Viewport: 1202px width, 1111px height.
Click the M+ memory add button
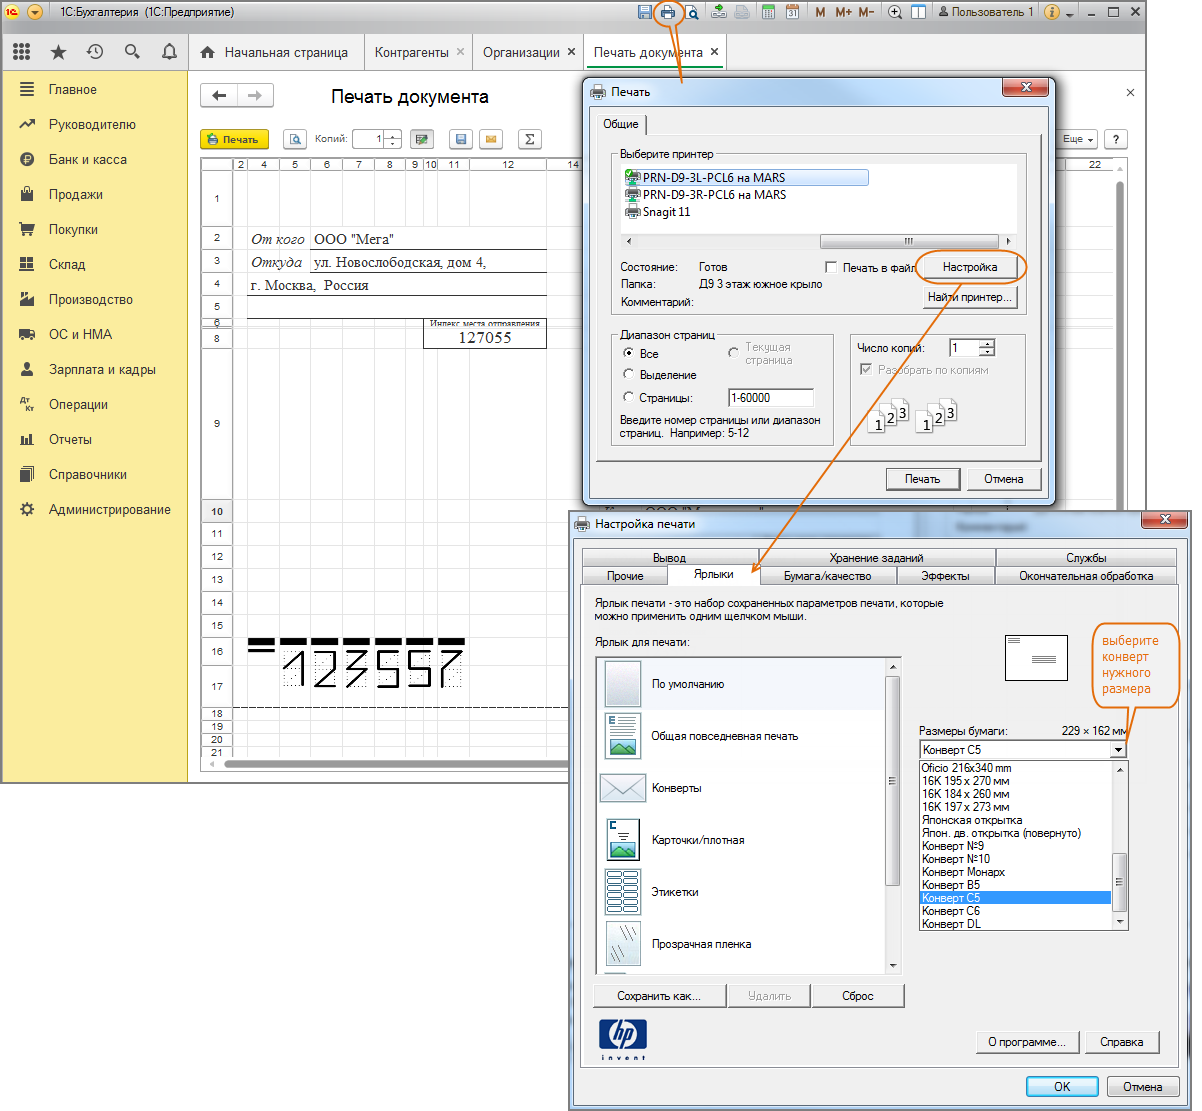[843, 12]
